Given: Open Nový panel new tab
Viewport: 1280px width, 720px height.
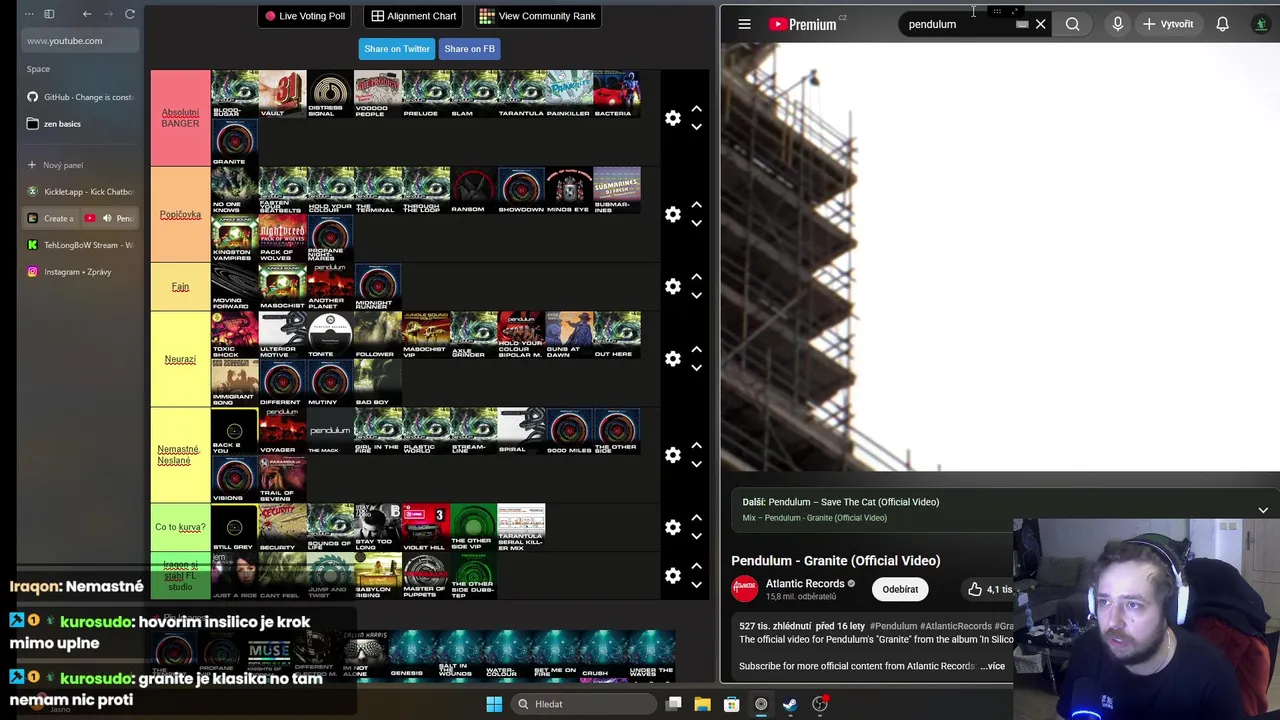Looking at the screenshot, I should point(80,165).
